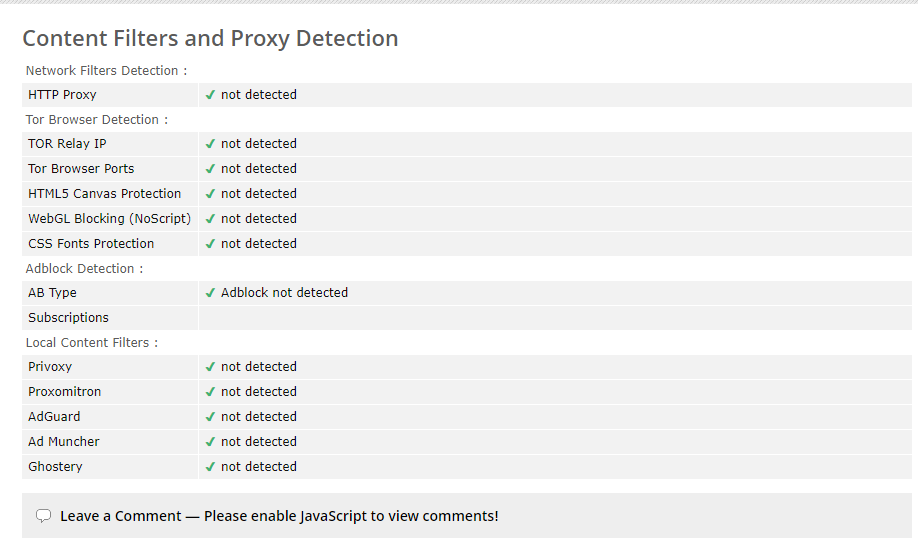The image size is (918, 559).
Task: Click the Content Filters and Proxy Detection heading
Action: coord(210,39)
